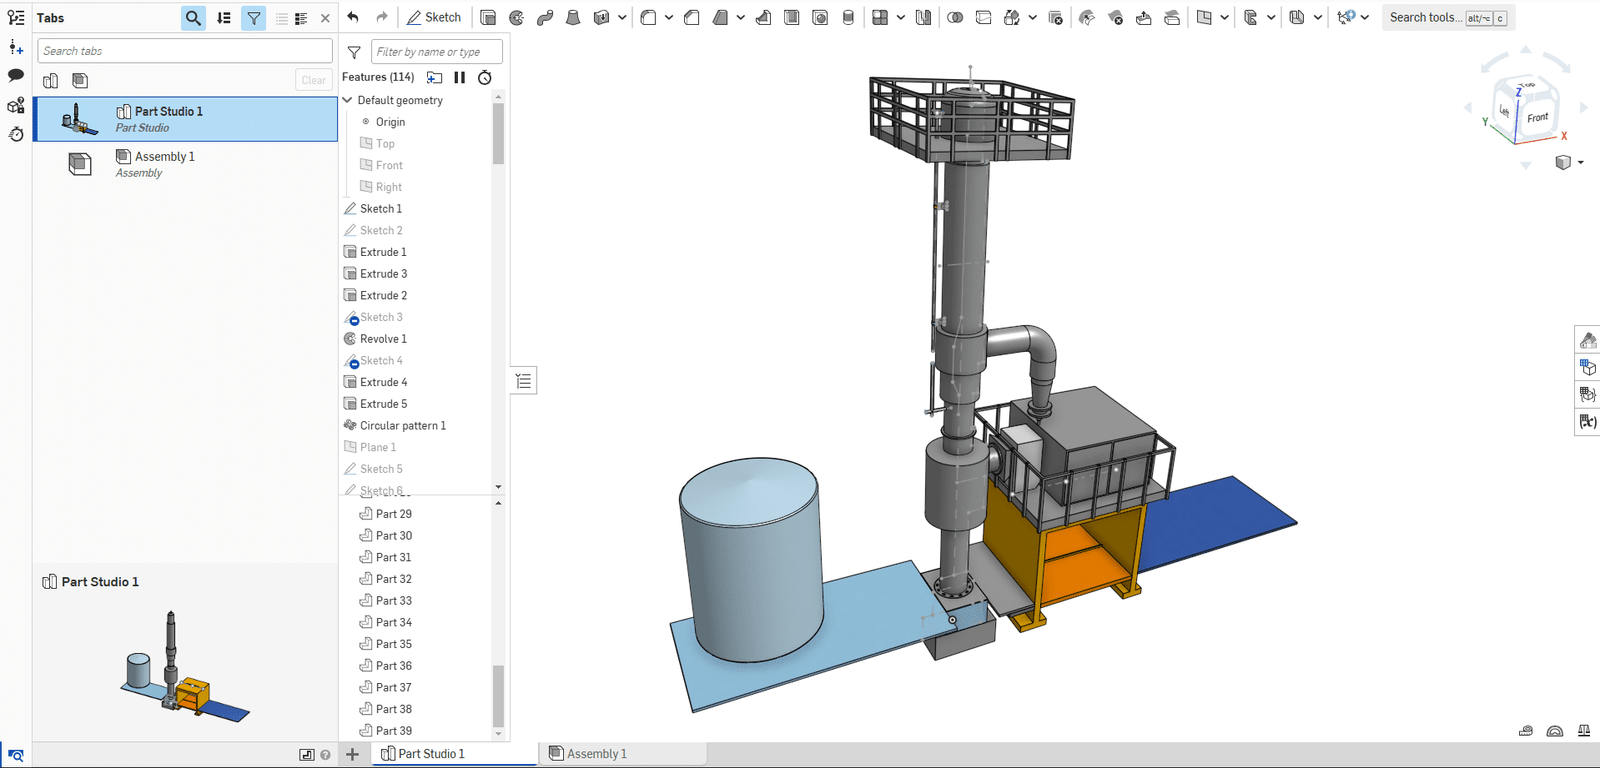The width and height of the screenshot is (1600, 768).
Task: Switch to the Assembly 1 bottom tab
Action: point(597,754)
